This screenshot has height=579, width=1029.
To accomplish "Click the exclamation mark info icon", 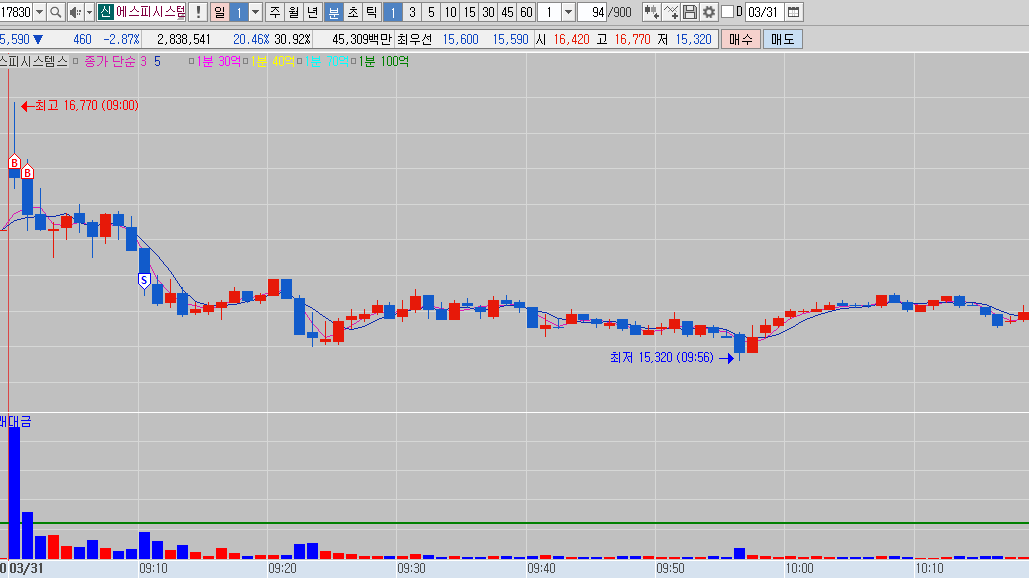I will [198, 12].
